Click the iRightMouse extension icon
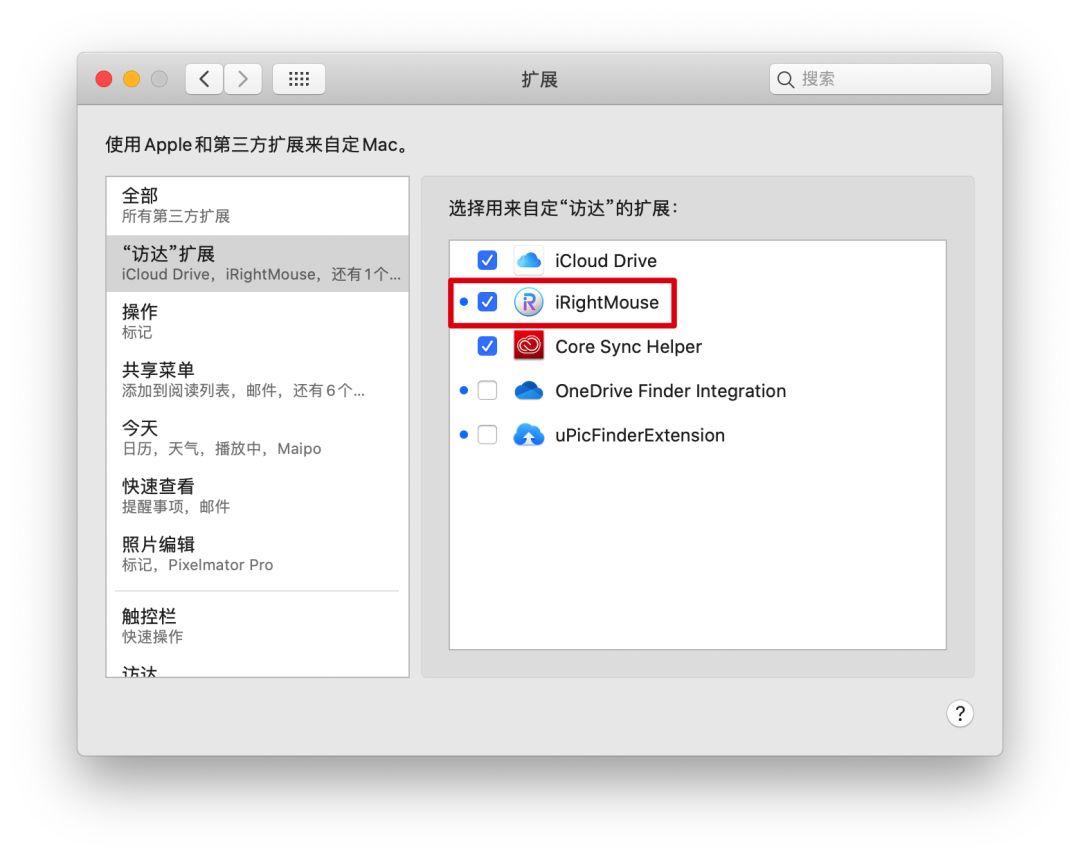 [528, 302]
